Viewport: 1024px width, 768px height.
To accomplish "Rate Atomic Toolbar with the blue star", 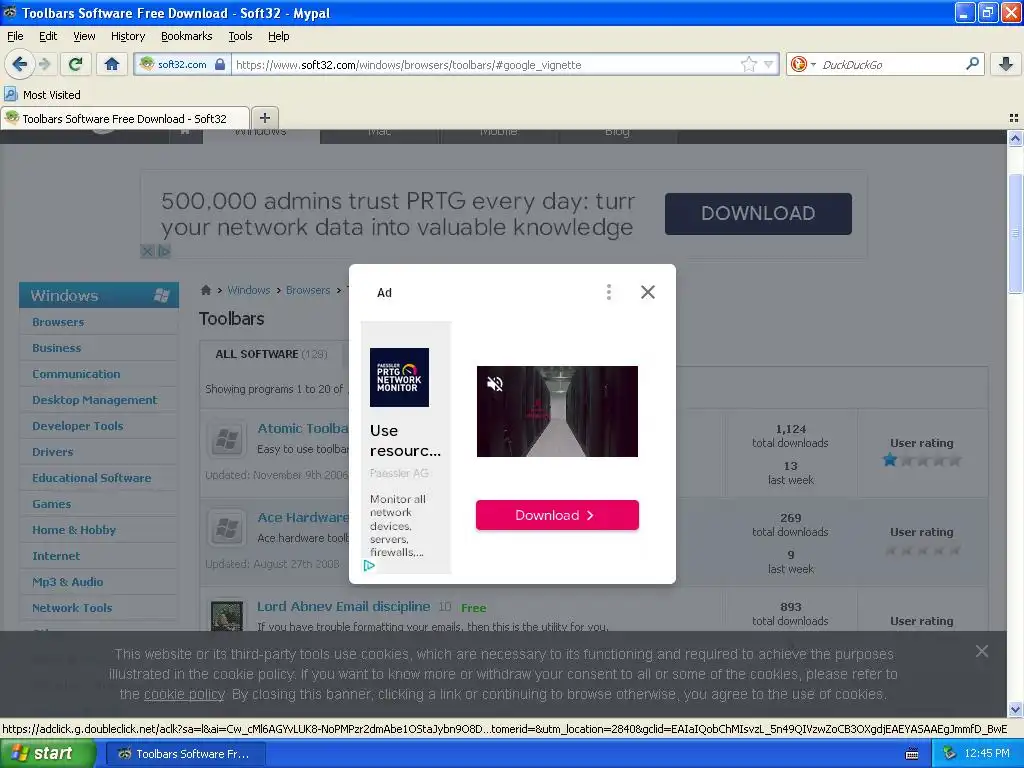I will [889, 460].
